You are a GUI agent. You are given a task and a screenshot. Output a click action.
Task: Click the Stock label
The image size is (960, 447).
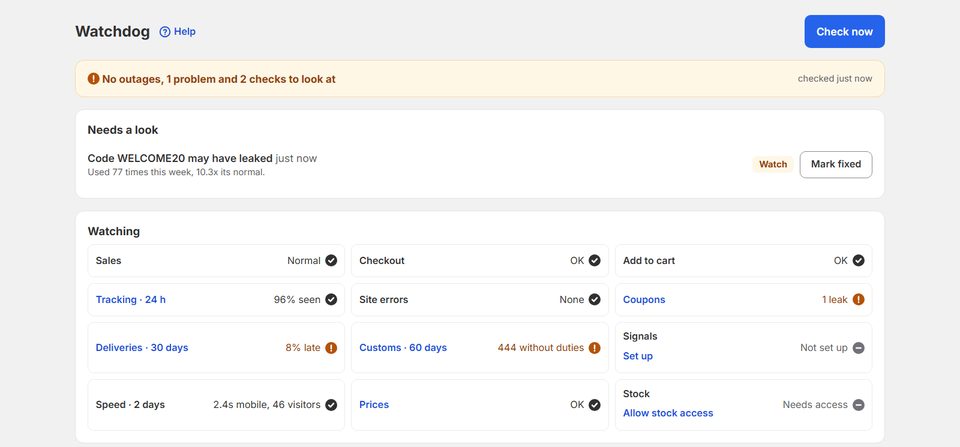click(x=636, y=393)
